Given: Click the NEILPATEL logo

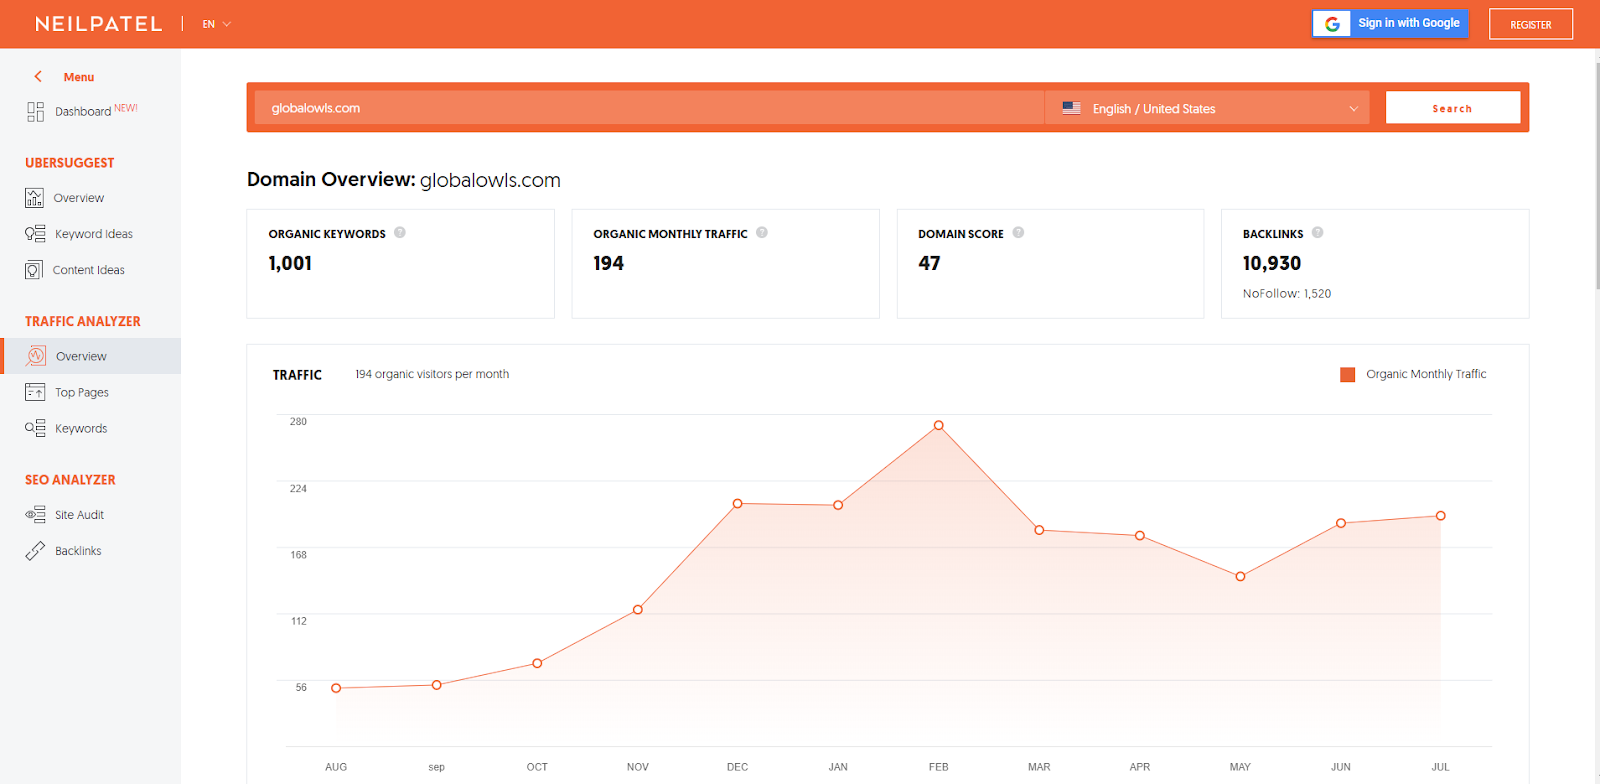Looking at the screenshot, I should click(x=98, y=24).
